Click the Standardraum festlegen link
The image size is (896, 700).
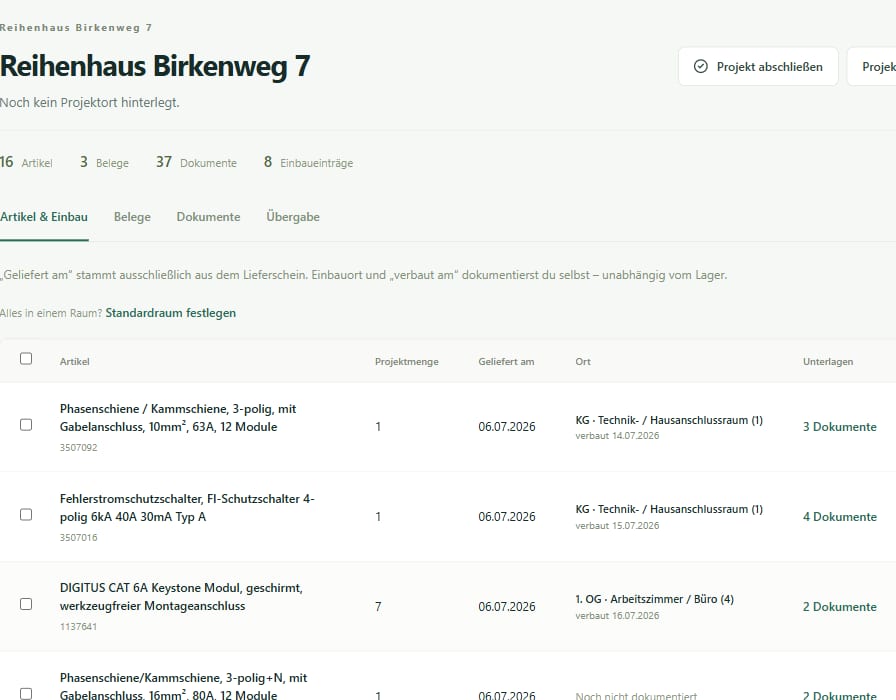click(x=170, y=313)
